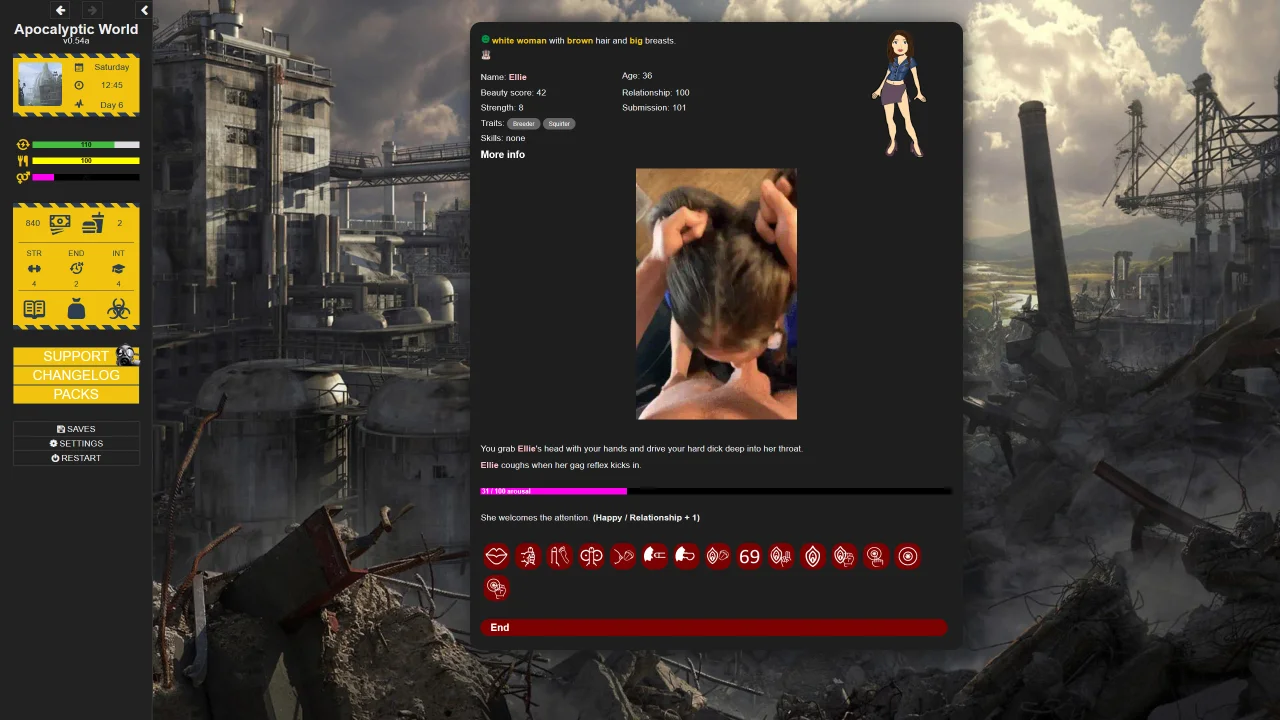This screenshot has width=1280, height=720.
Task: Open the inventory bag icon
Action: [x=76, y=309]
